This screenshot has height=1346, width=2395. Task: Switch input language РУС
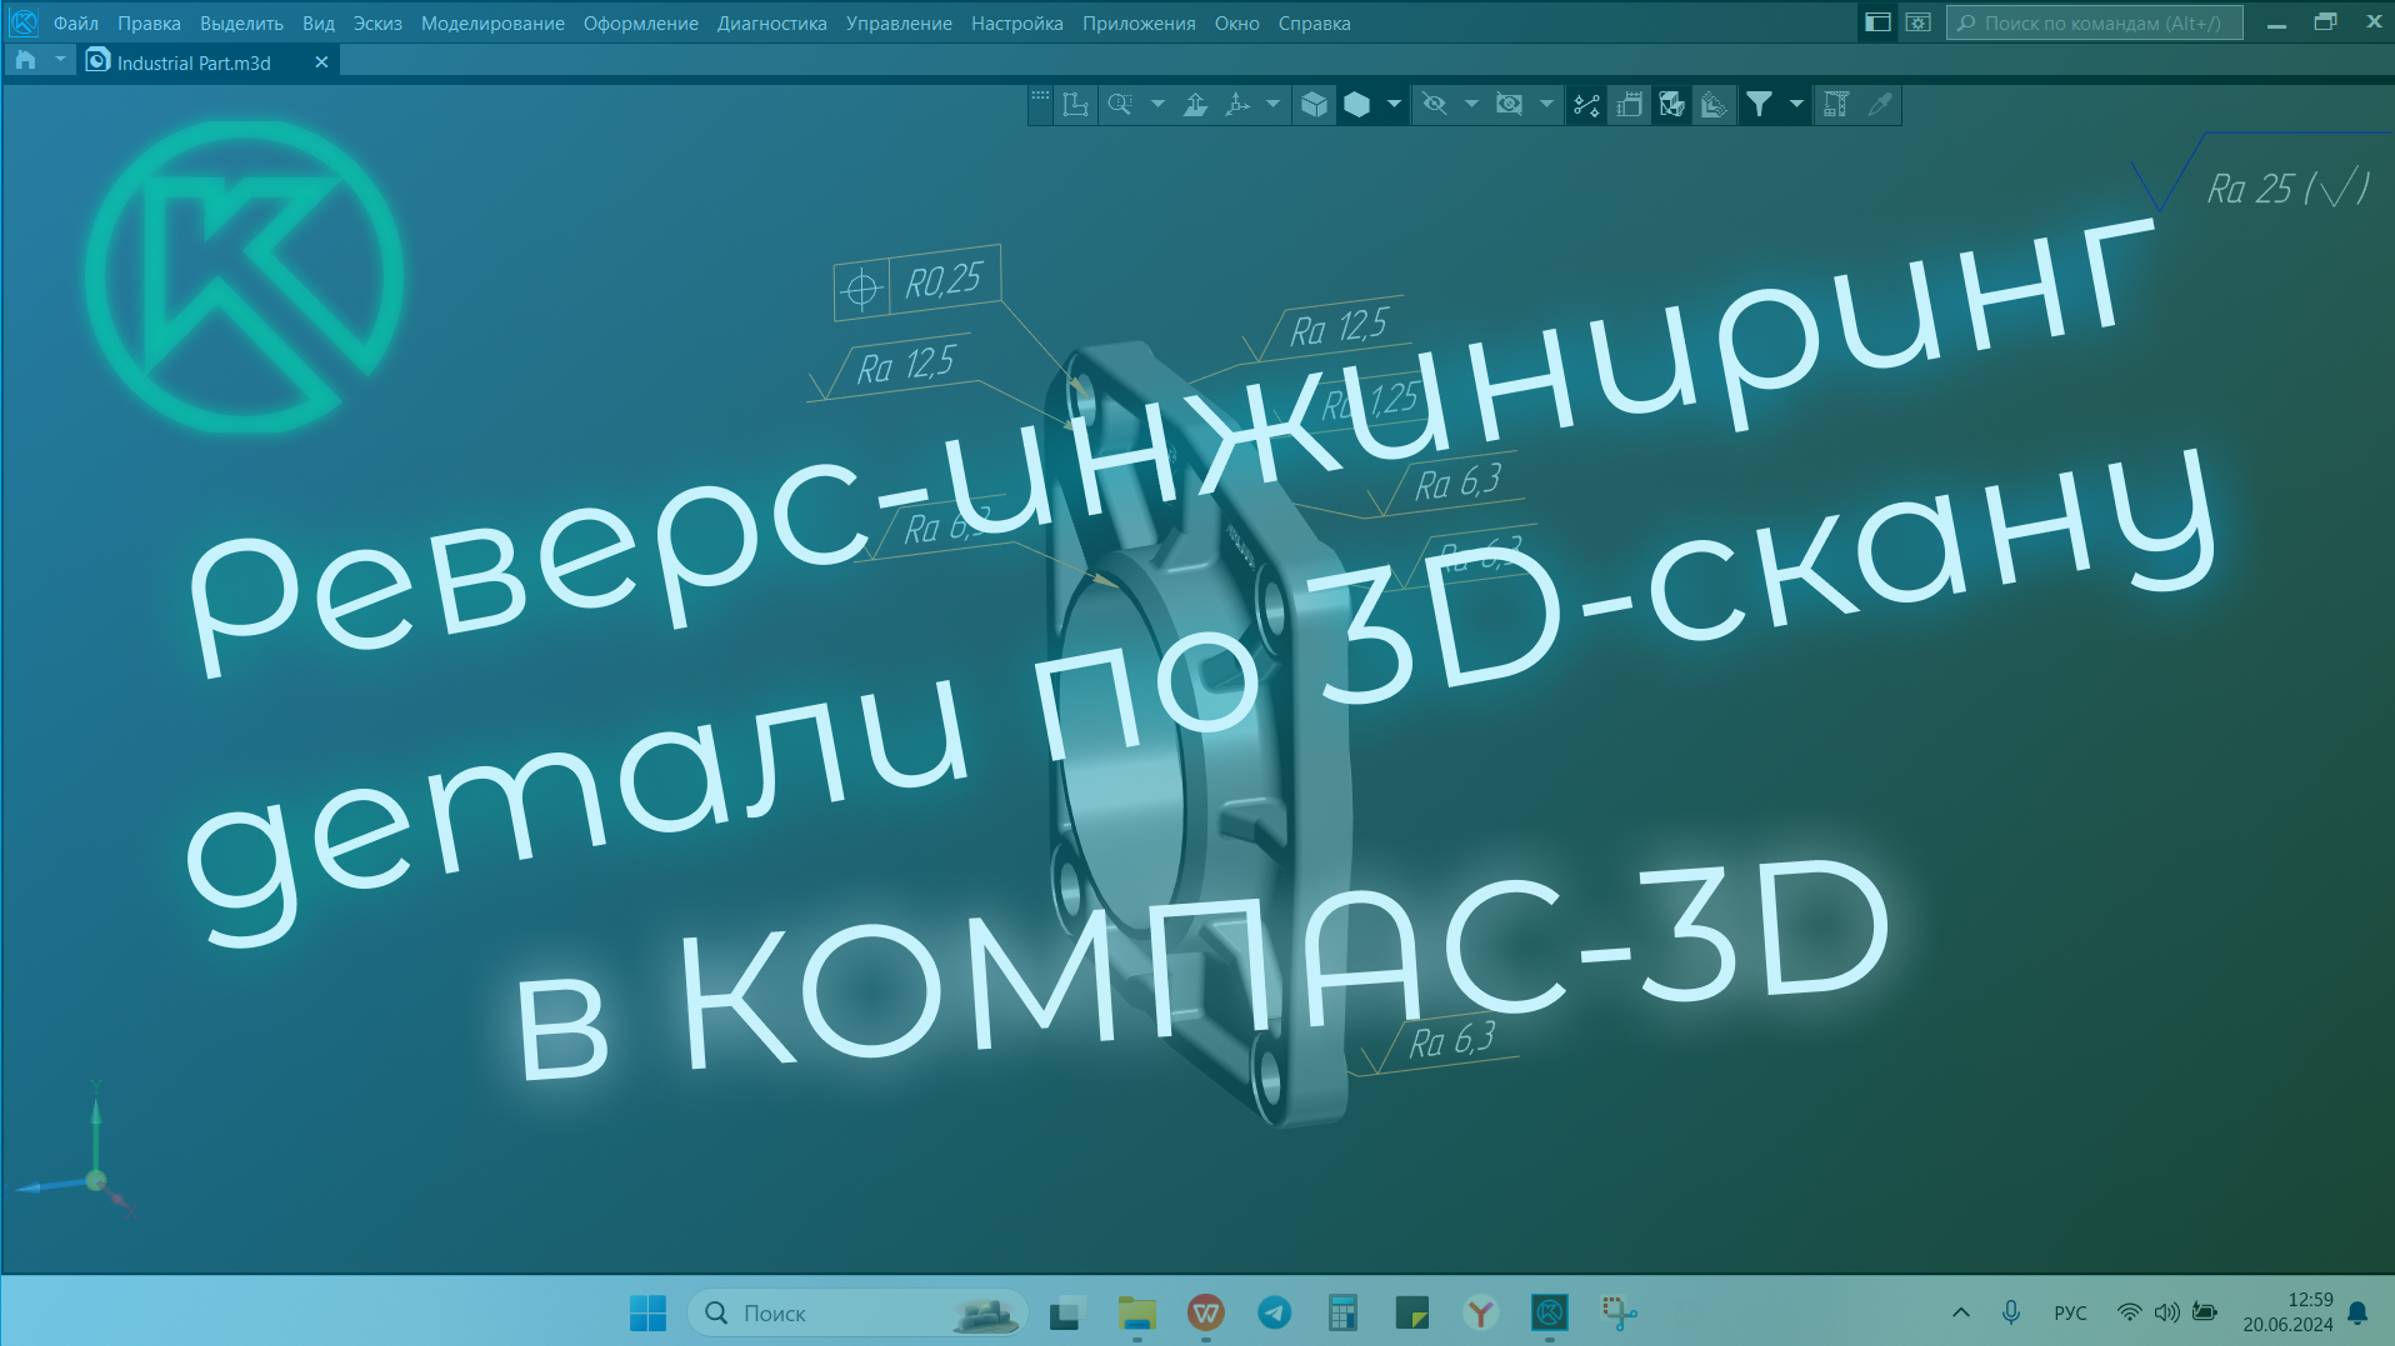tap(2070, 1312)
